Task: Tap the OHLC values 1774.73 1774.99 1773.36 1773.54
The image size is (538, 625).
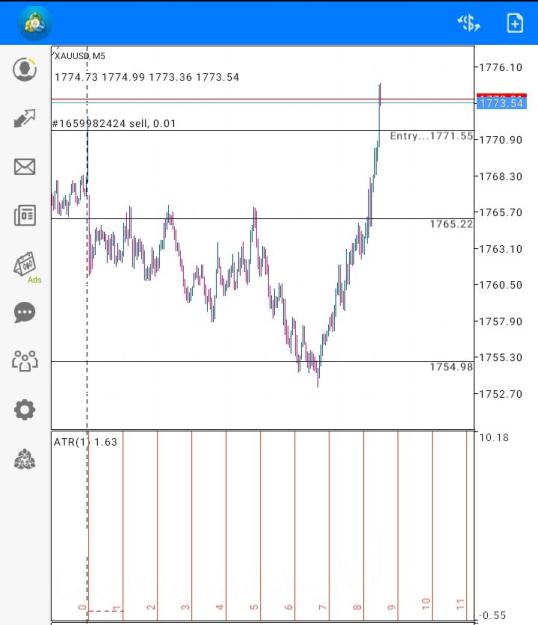Action: (147, 77)
